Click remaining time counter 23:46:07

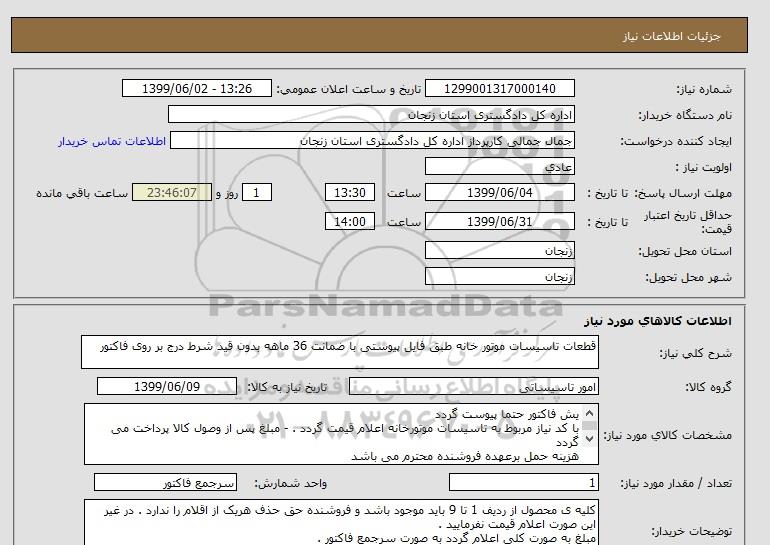tap(172, 192)
